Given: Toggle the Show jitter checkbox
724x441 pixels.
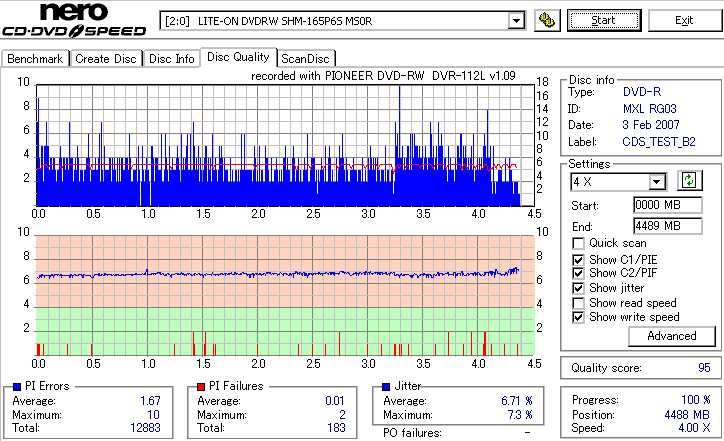Looking at the screenshot, I should [x=578, y=288].
